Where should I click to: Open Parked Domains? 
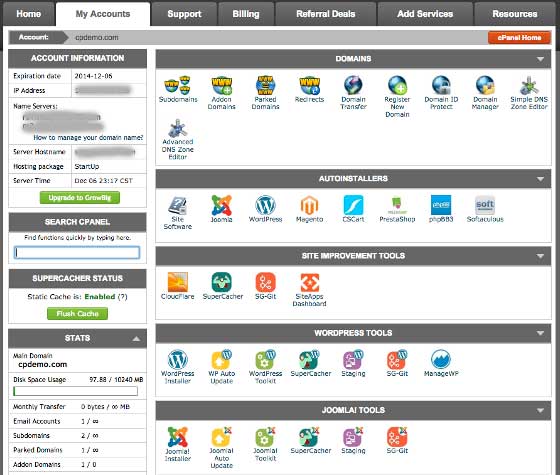265,93
